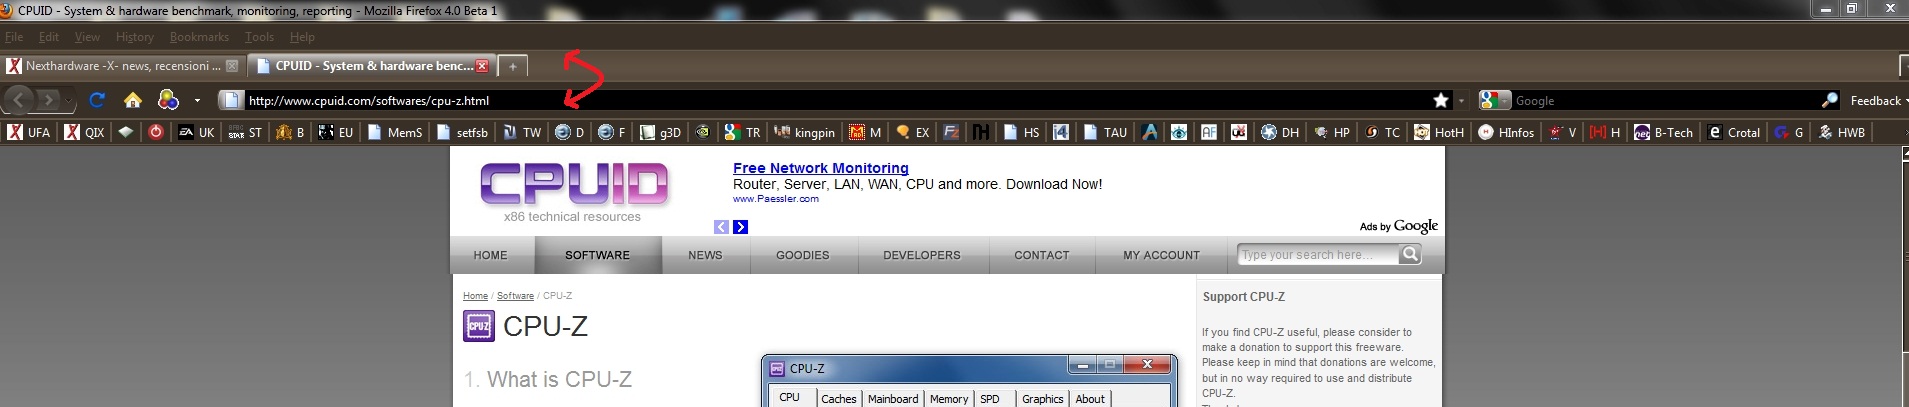Open the Feedback dropdown button
The height and width of the screenshot is (407, 1909).
tap(1878, 100)
